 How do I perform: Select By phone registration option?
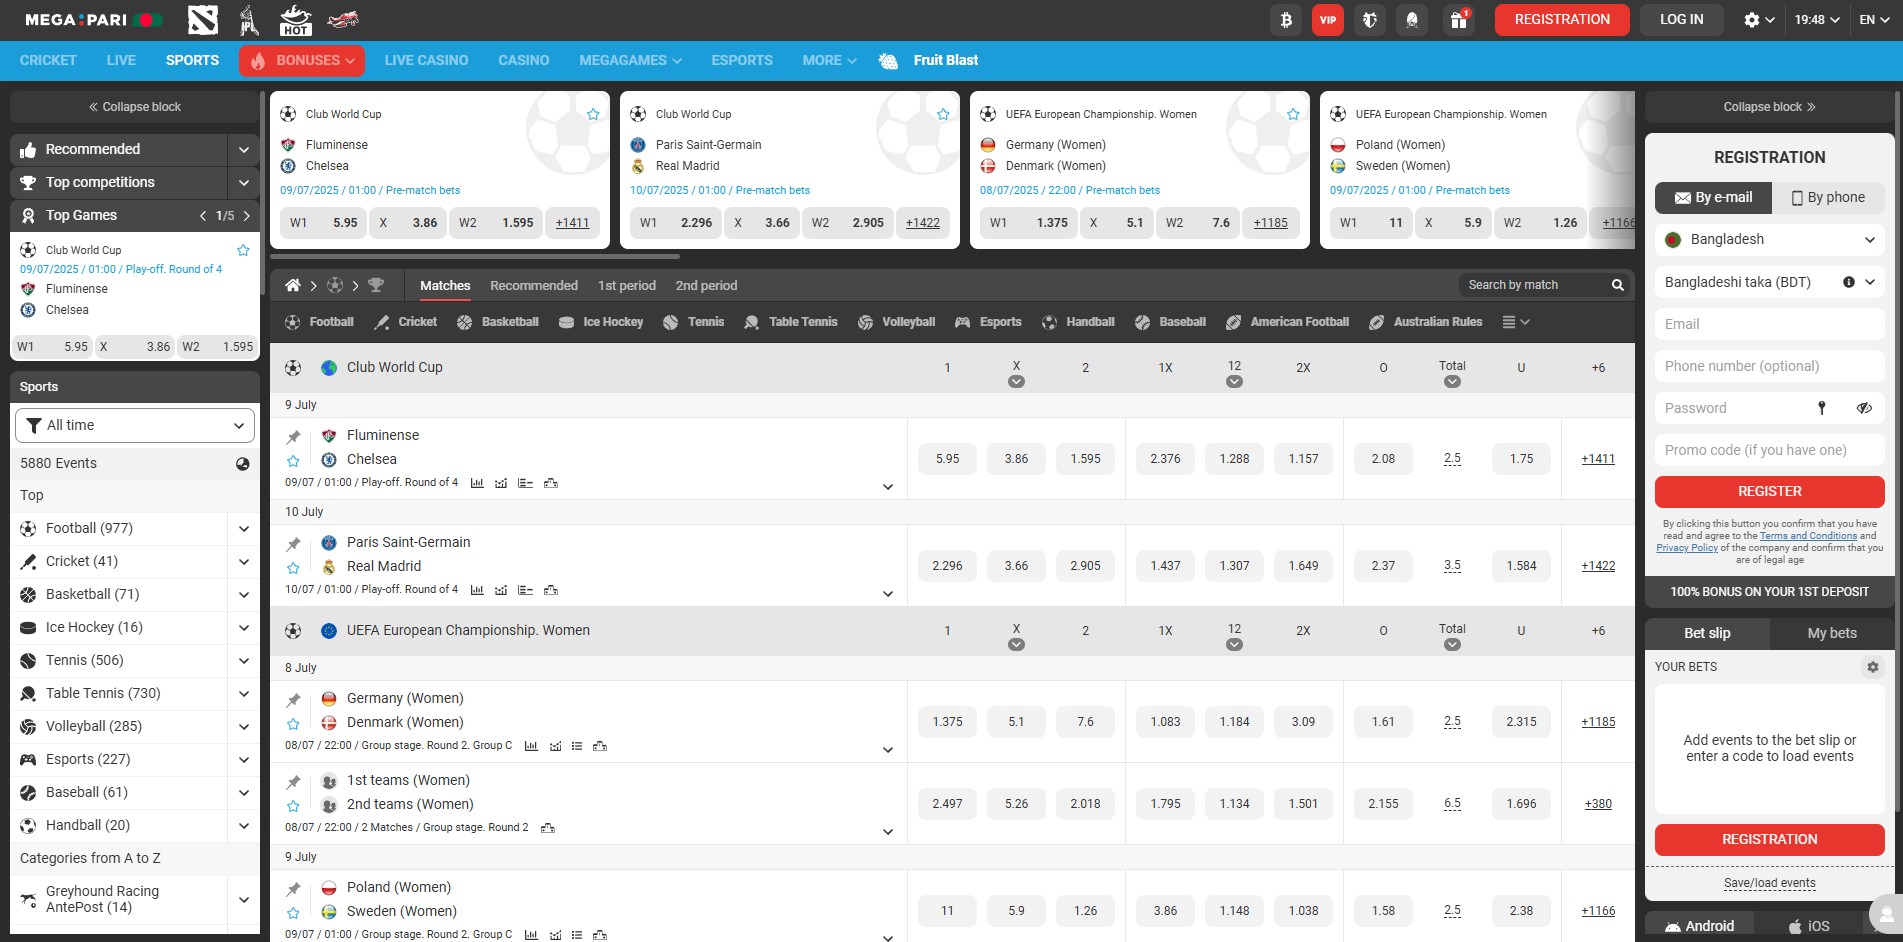(x=1828, y=198)
